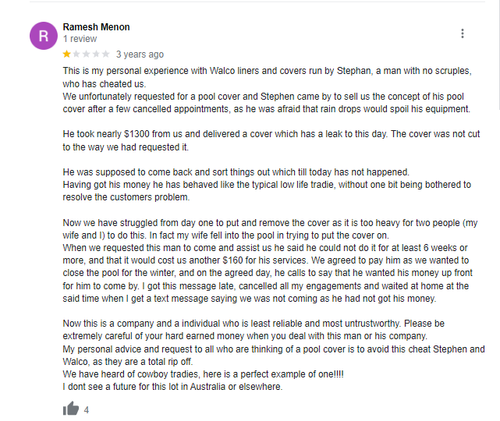Screen dimensions: 500x421
Task: Click the last gray rating star
Action: click(106, 54)
